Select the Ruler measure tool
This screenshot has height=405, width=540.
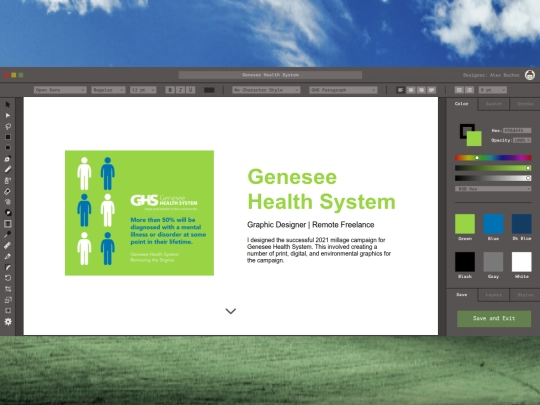click(8, 246)
